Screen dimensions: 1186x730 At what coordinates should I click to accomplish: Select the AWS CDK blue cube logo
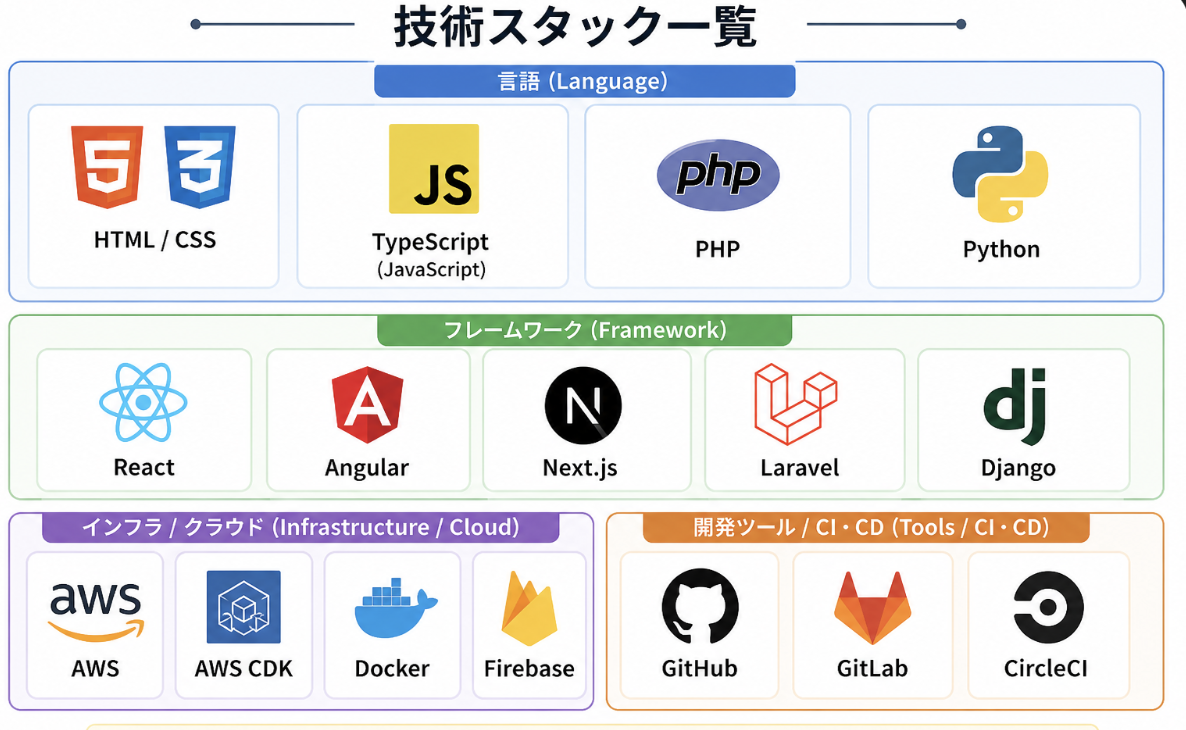pyautogui.click(x=244, y=607)
